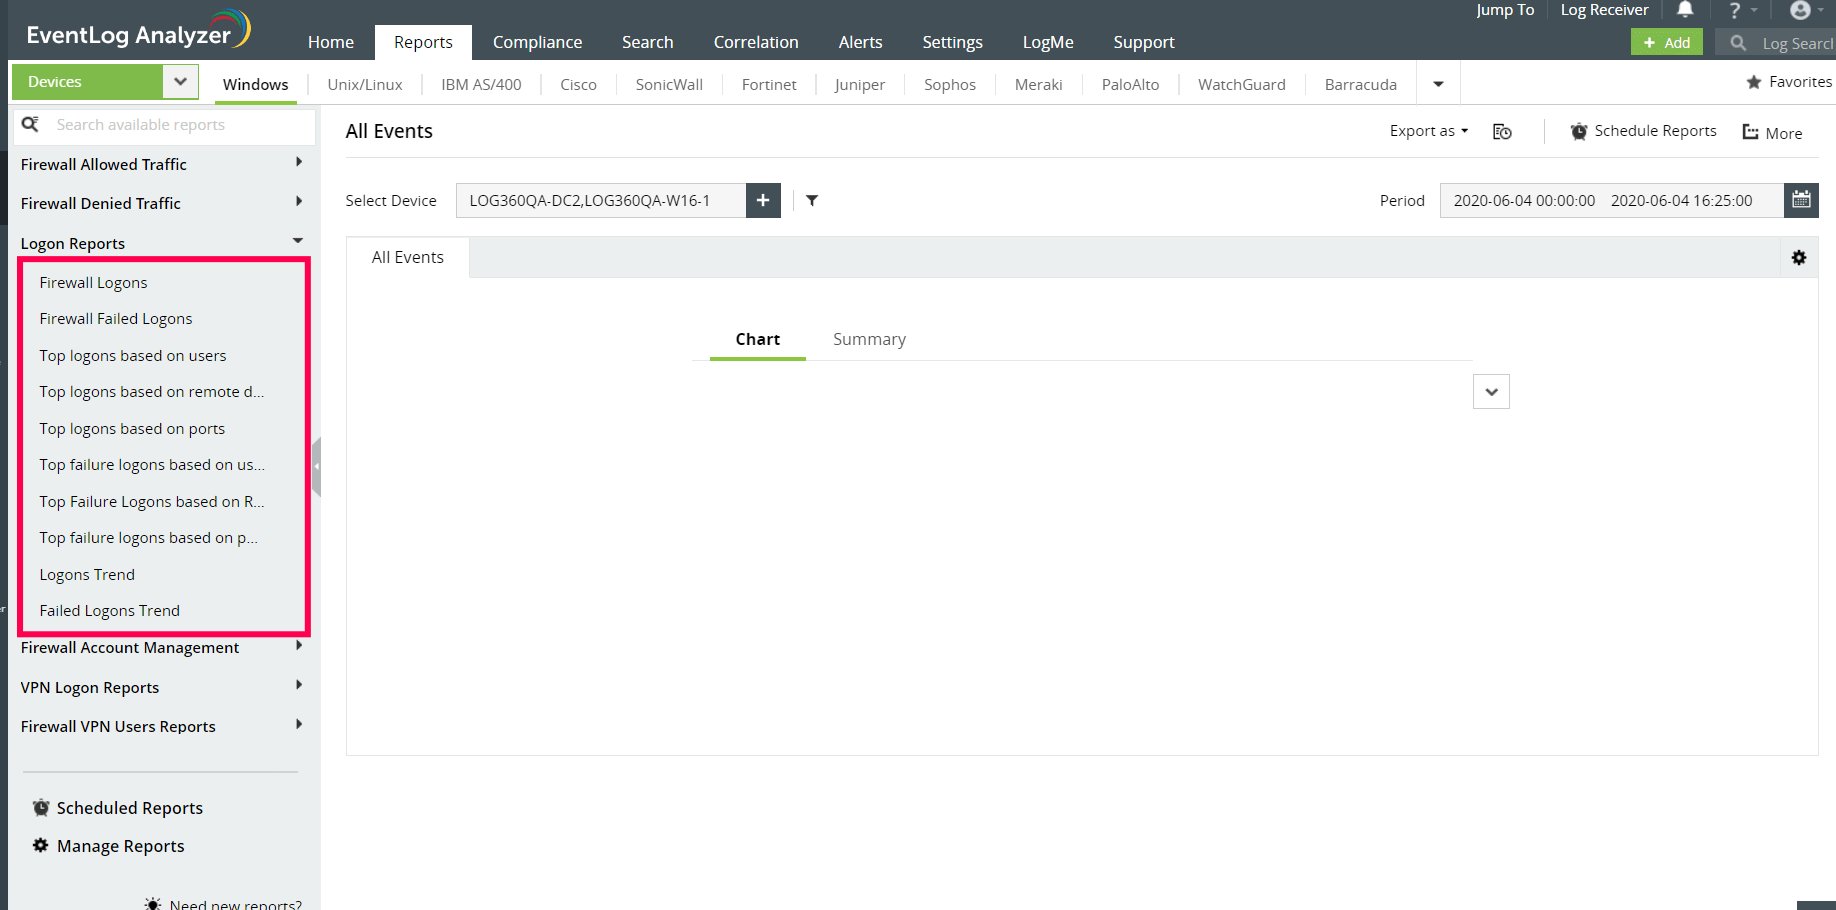
Task: Open the Search tab
Action: click(648, 42)
